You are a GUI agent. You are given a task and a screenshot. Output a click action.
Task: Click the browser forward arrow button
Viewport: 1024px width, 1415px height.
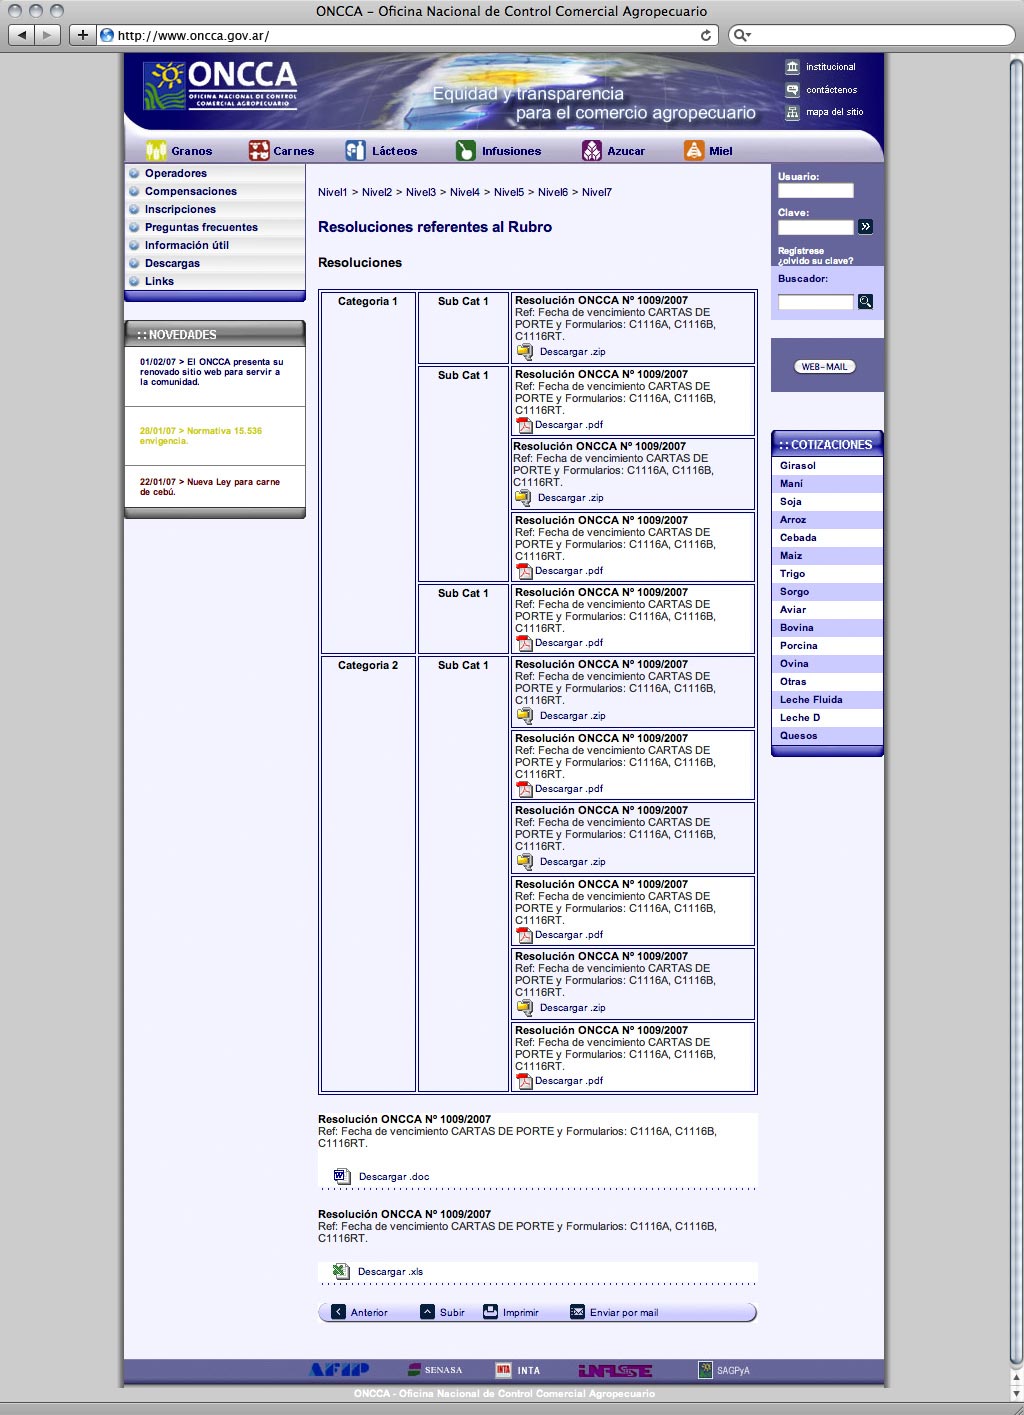point(47,35)
